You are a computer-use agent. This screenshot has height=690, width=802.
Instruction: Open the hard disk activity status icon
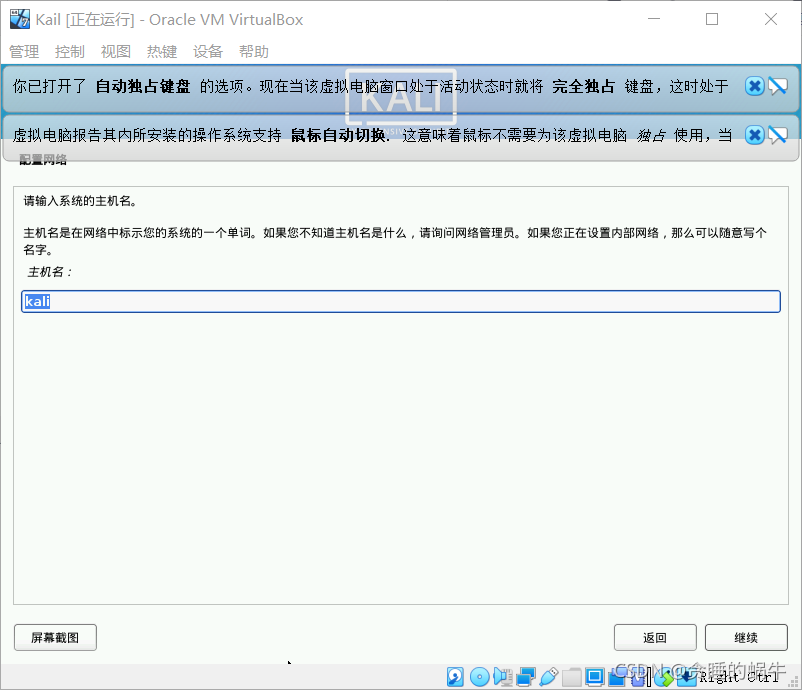pos(455,677)
